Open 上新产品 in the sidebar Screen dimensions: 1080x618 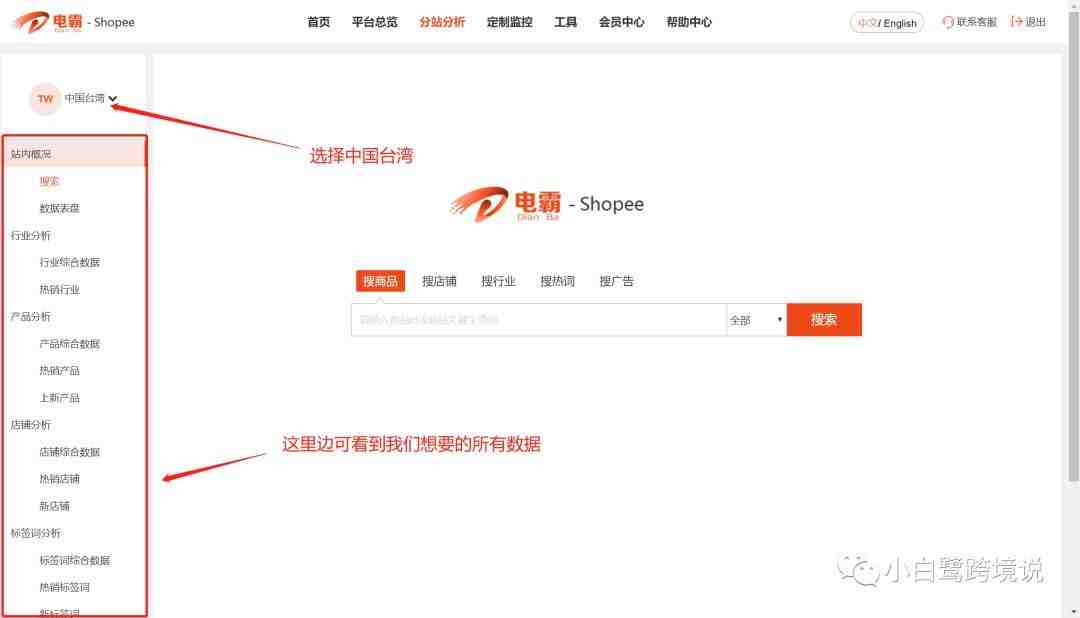(59, 398)
